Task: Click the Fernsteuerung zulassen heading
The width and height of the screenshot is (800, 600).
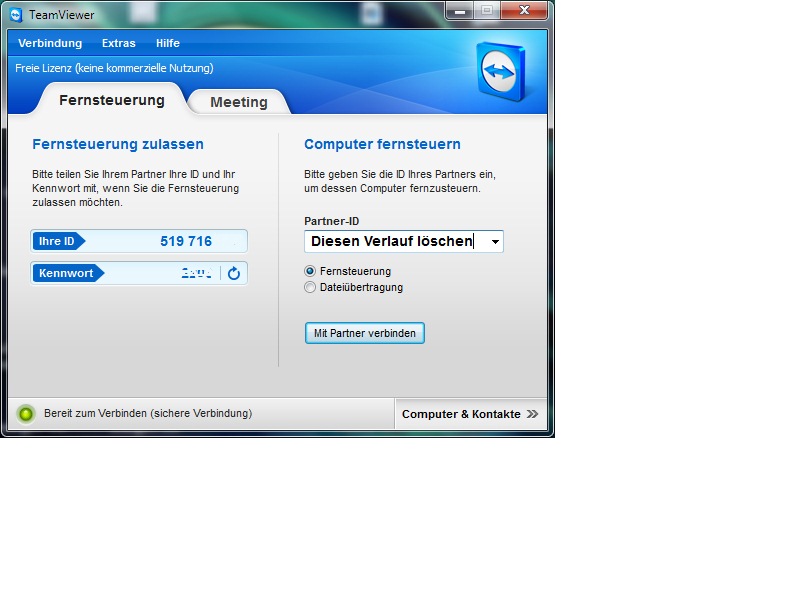Action: (x=118, y=144)
